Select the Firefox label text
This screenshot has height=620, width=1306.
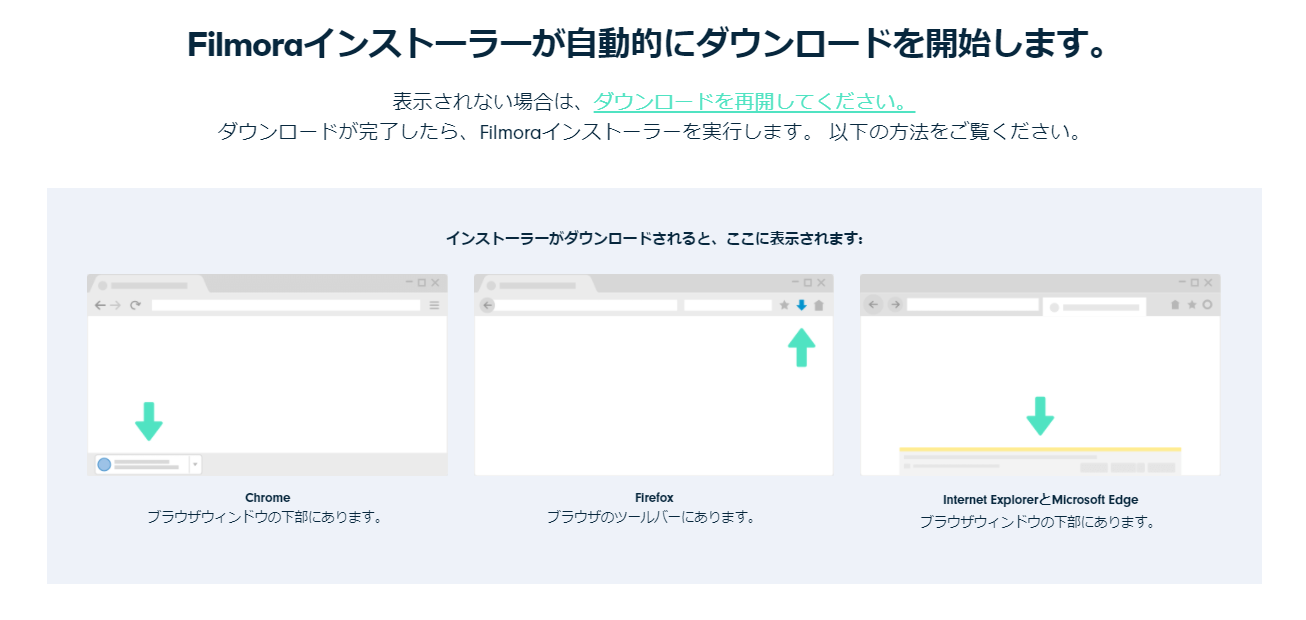[x=654, y=498]
